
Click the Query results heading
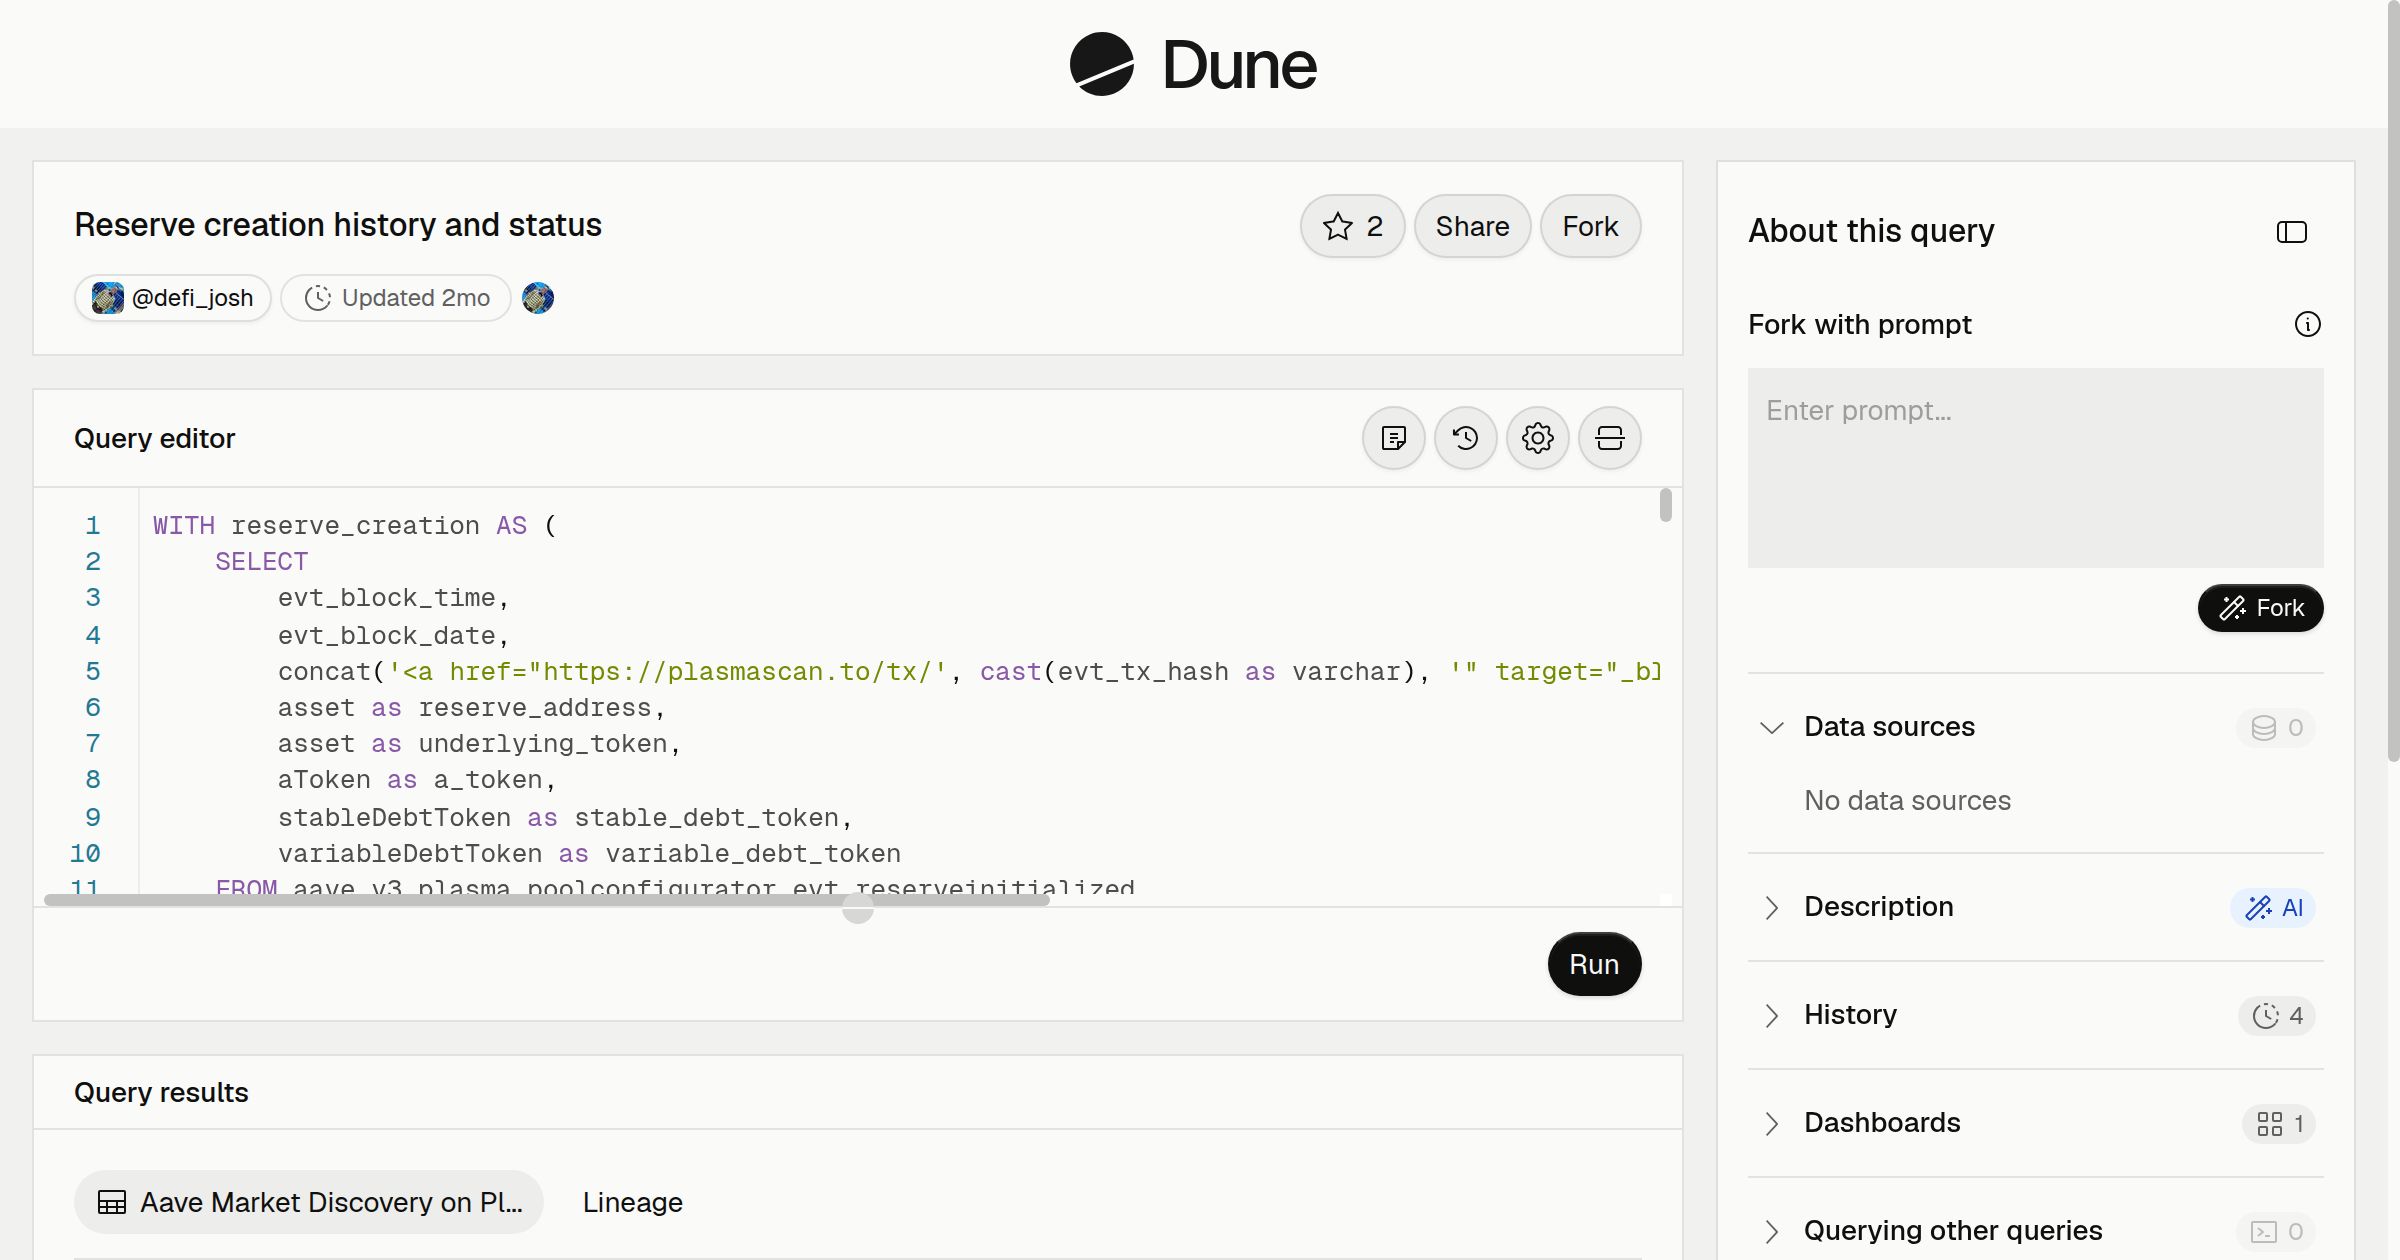pos(161,1092)
